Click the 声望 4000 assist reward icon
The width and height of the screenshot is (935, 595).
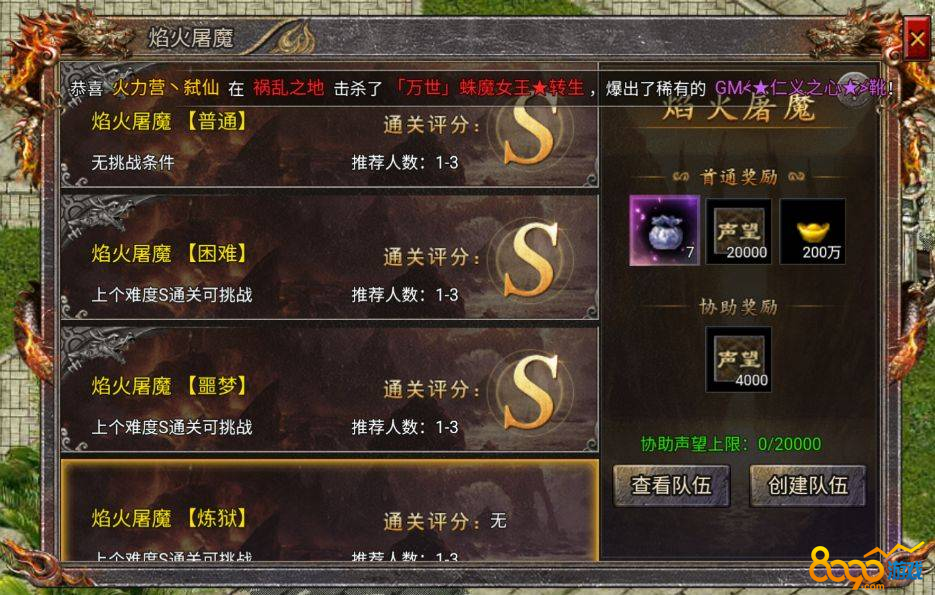pos(739,360)
